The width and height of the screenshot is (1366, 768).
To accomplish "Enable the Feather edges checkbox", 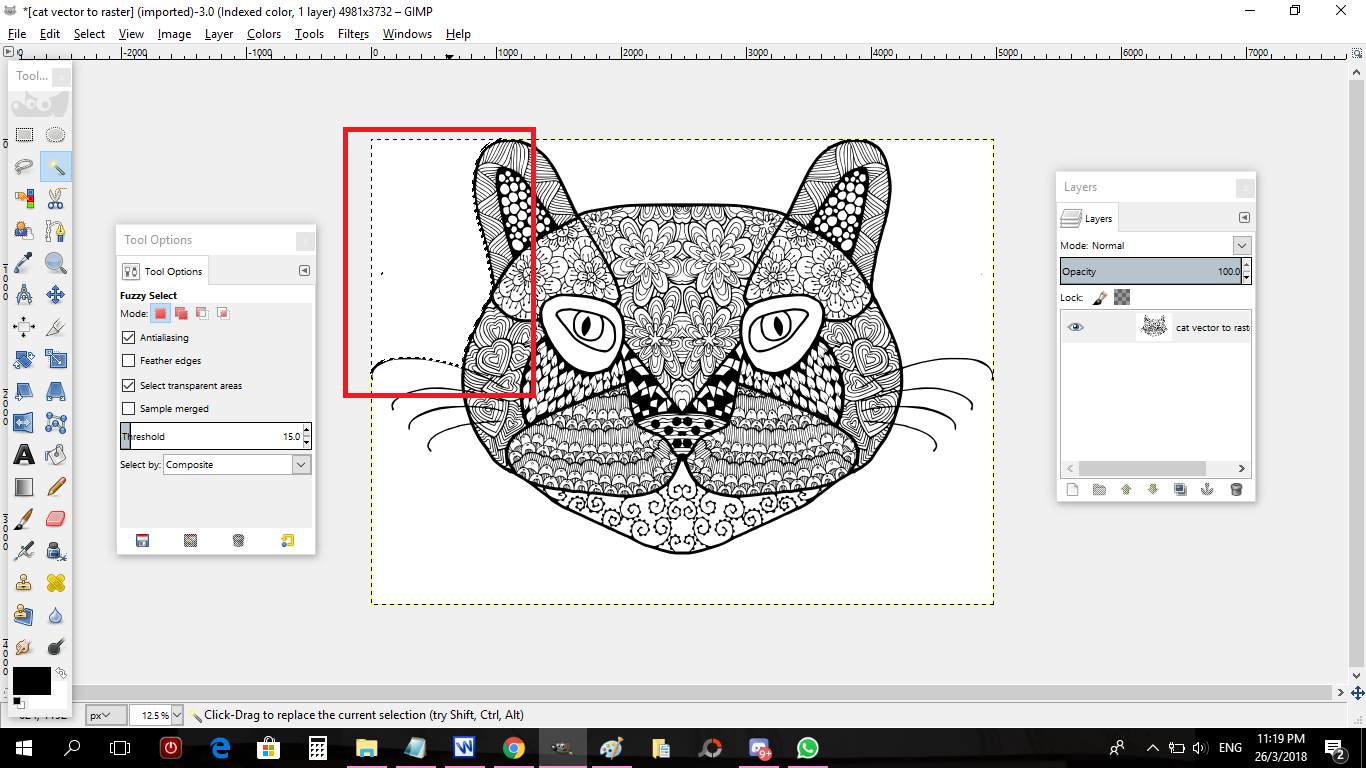I will (x=128, y=361).
